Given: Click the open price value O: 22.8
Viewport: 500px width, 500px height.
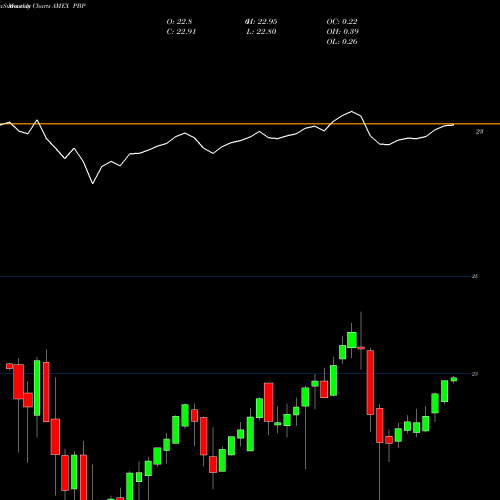Looking at the screenshot, I should tap(179, 22).
